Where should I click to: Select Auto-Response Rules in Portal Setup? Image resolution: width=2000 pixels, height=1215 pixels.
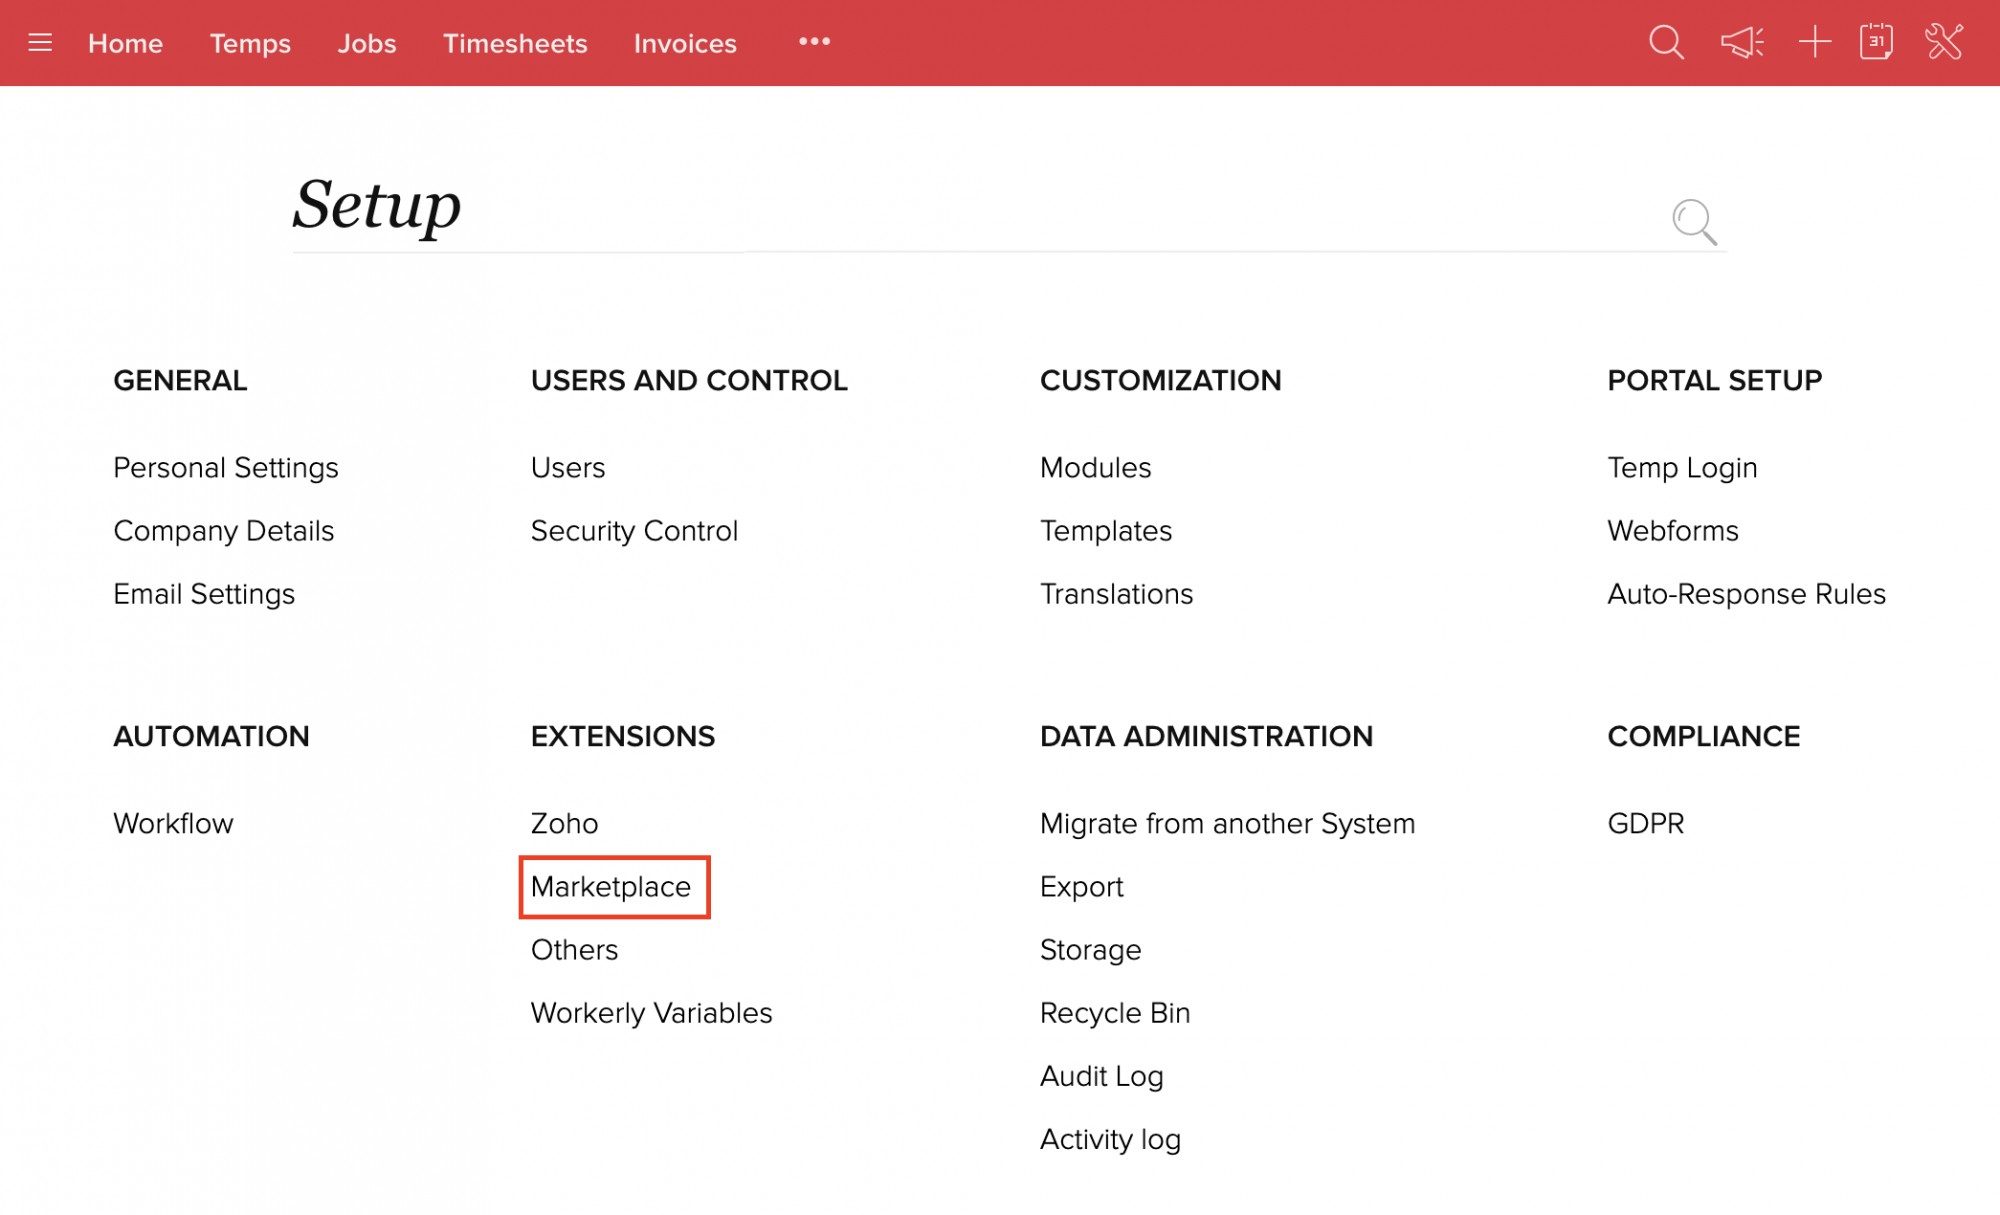tap(1746, 594)
